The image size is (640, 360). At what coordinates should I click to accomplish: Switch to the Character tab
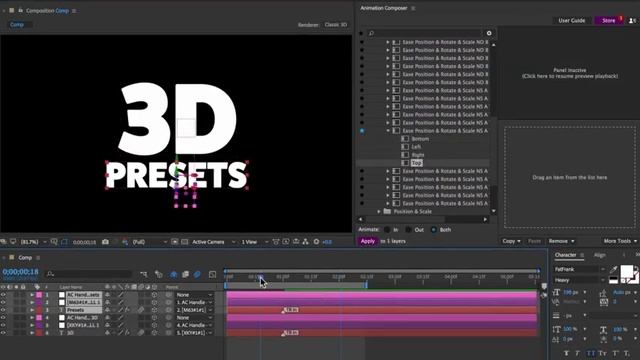(x=565, y=255)
